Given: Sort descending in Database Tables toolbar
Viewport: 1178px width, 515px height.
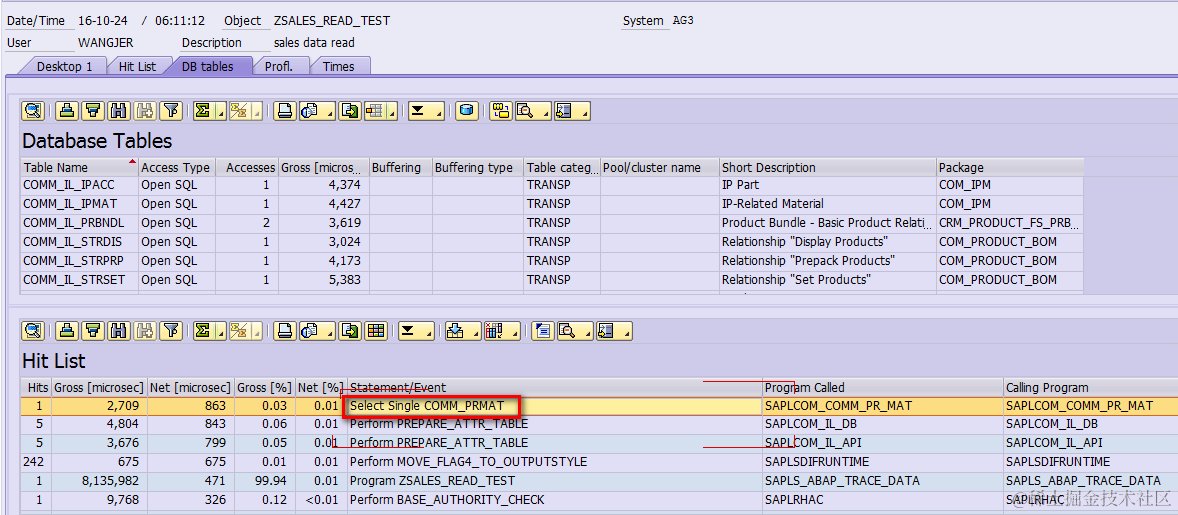Looking at the screenshot, I should pos(92,111).
